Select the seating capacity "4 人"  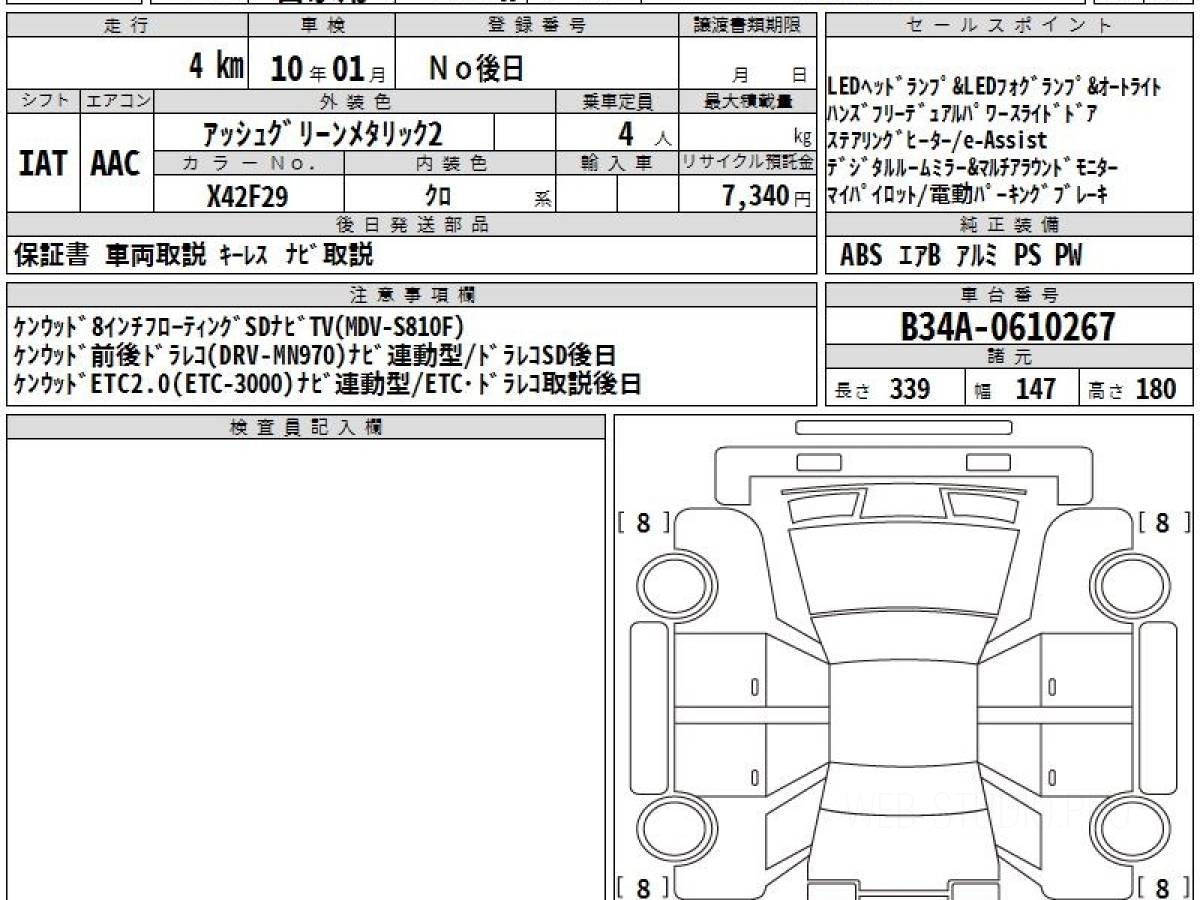click(644, 133)
